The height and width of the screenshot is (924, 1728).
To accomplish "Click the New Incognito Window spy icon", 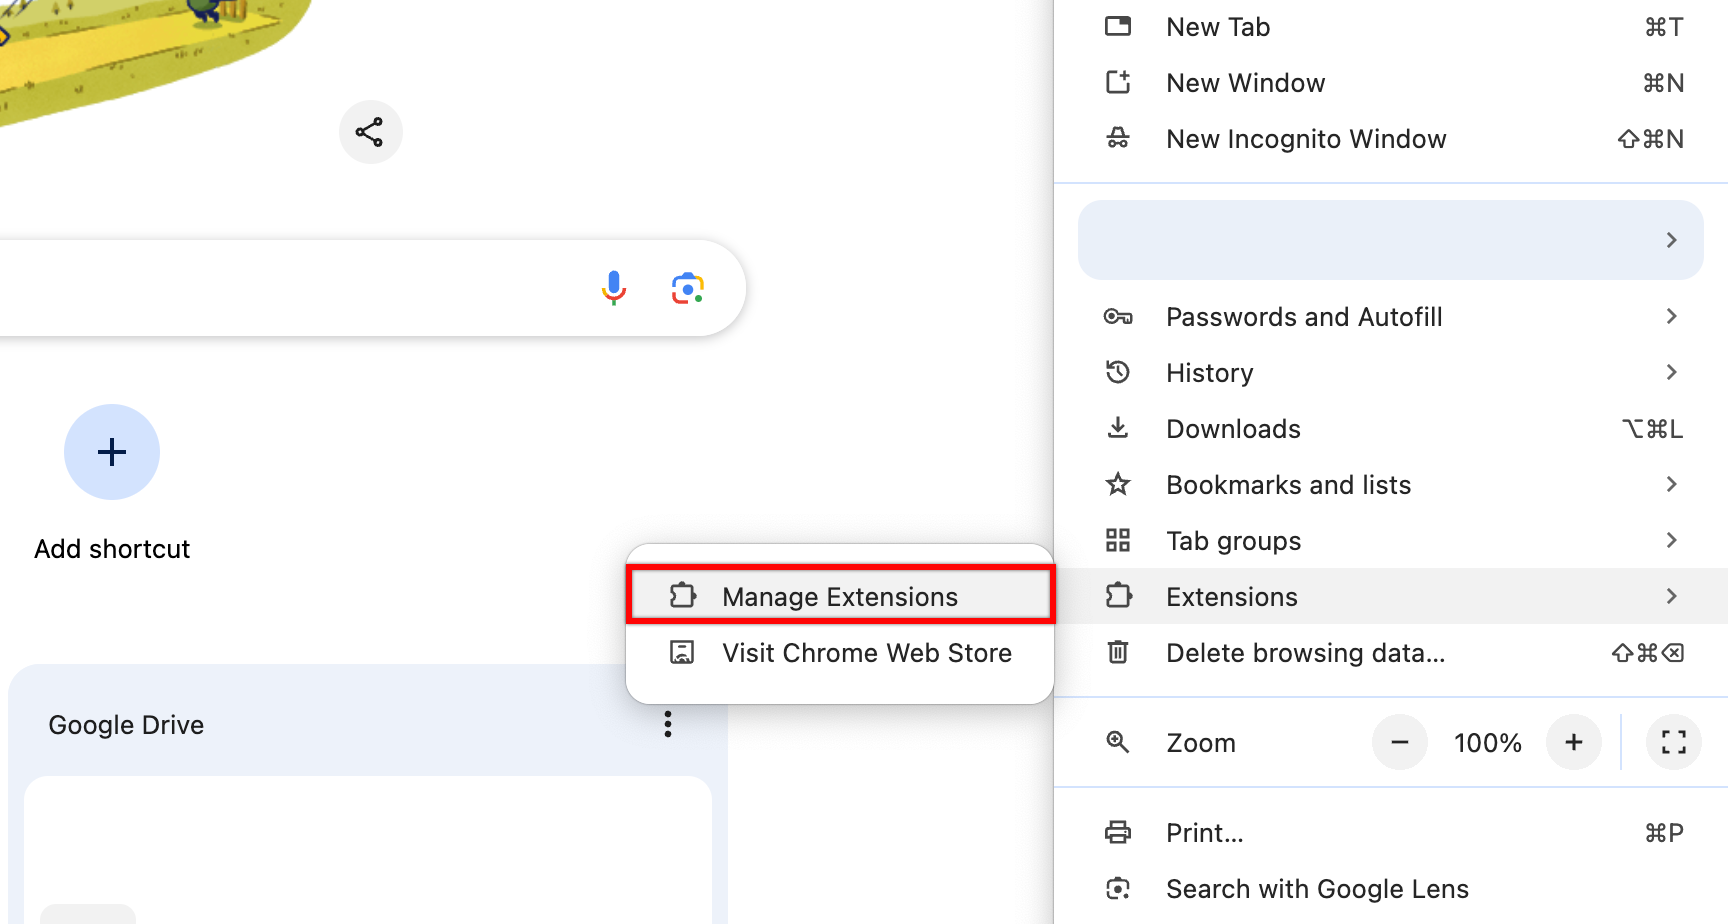I will 1117,139.
